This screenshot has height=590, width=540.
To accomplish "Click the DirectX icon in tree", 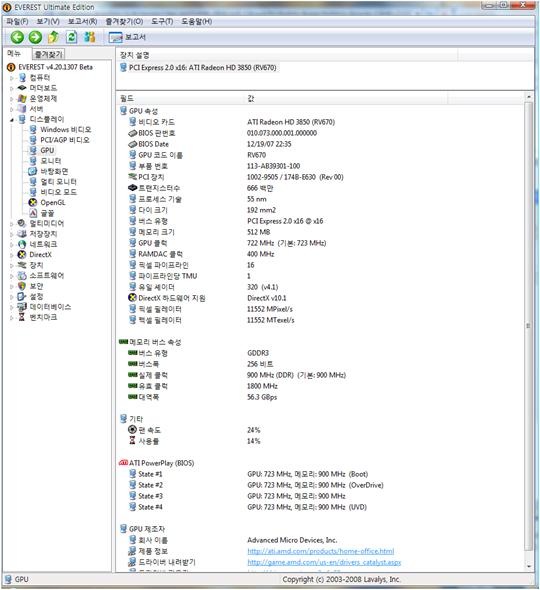I will (22, 255).
